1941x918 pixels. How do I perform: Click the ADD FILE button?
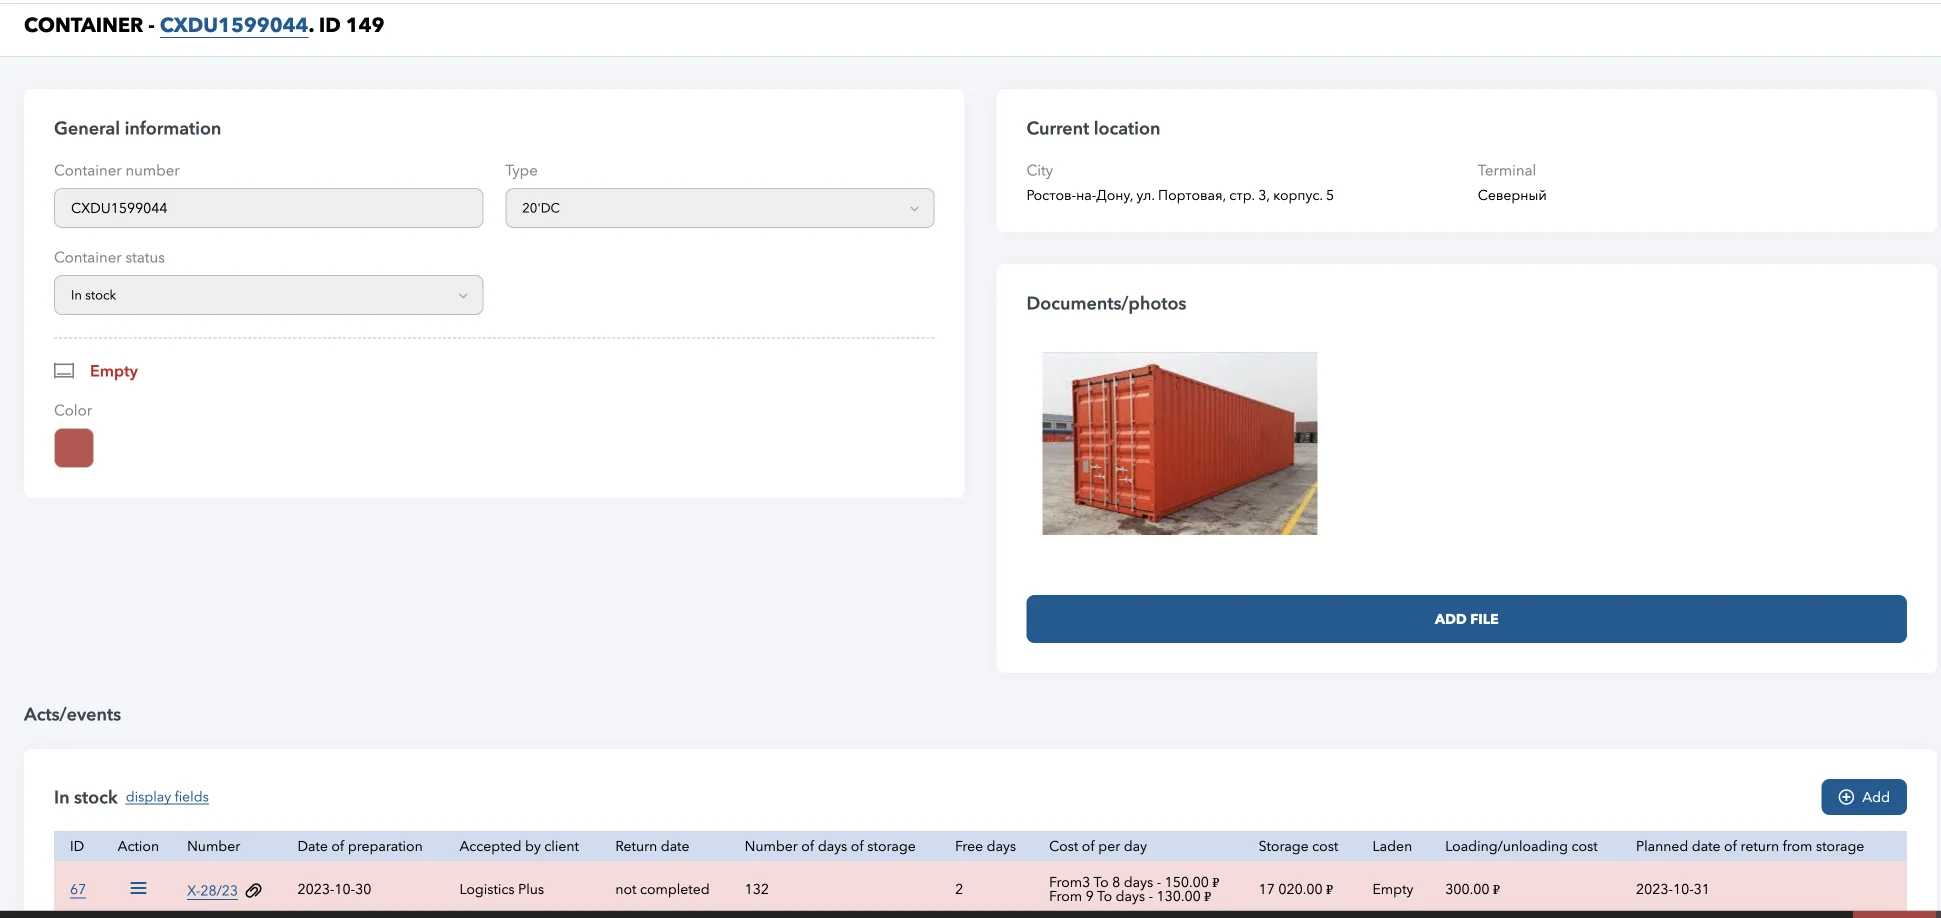coord(1465,619)
